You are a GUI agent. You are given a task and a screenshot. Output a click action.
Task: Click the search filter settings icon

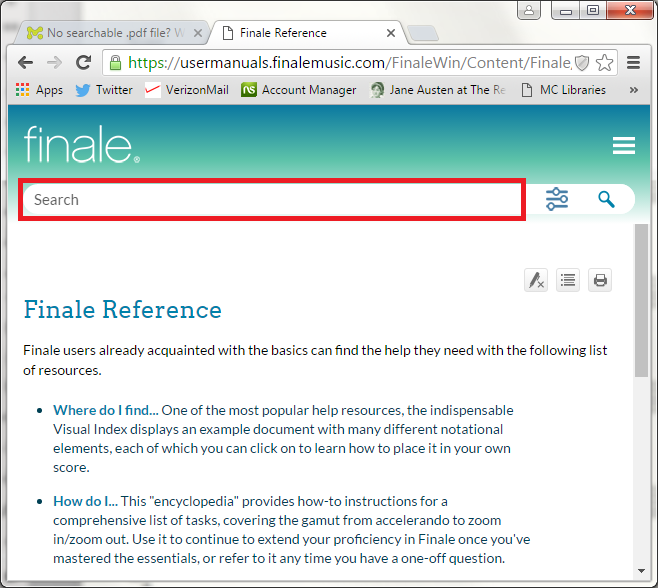pyautogui.click(x=557, y=199)
